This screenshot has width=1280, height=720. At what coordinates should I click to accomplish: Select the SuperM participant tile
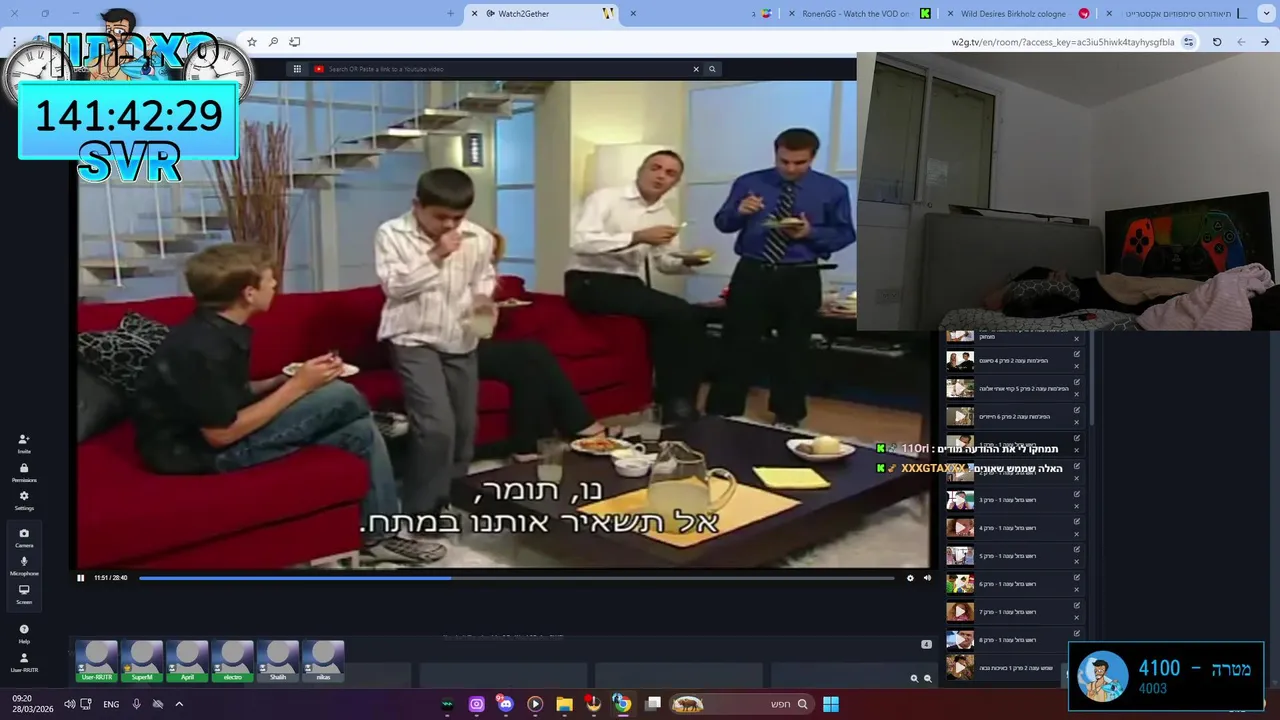coord(142,662)
